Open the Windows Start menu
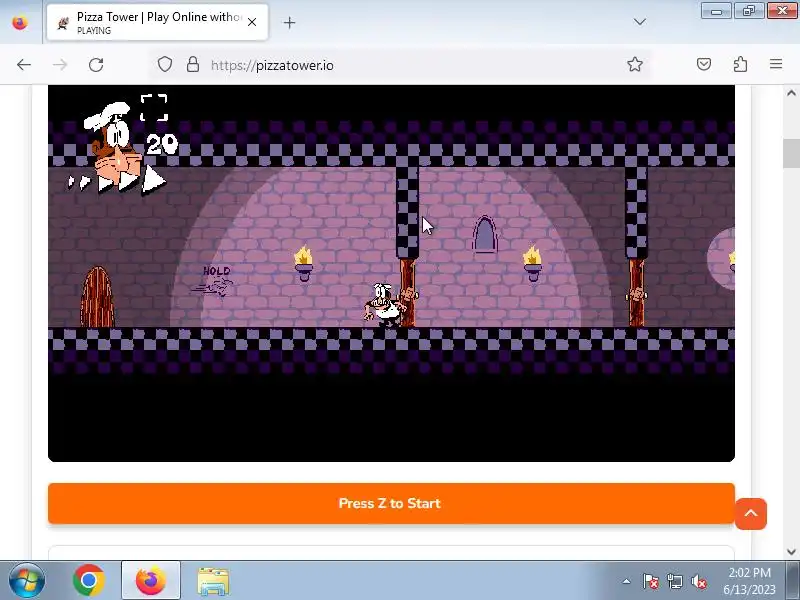Image resolution: width=800 pixels, height=600 pixels. (27, 581)
